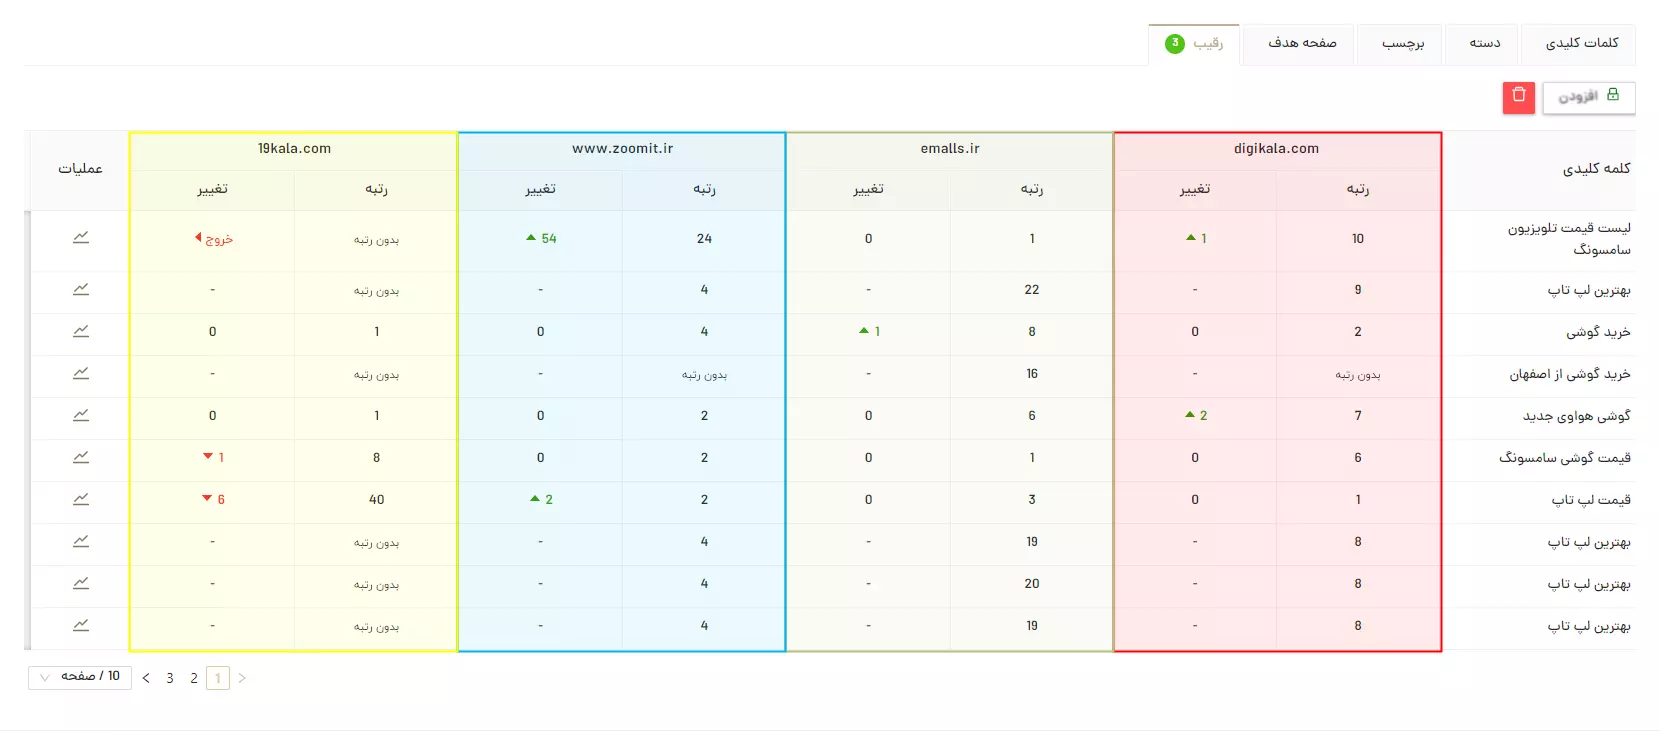Click رتبه subheader under digikala.com
Image resolution: width=1660 pixels, height=731 pixels.
click(1358, 189)
